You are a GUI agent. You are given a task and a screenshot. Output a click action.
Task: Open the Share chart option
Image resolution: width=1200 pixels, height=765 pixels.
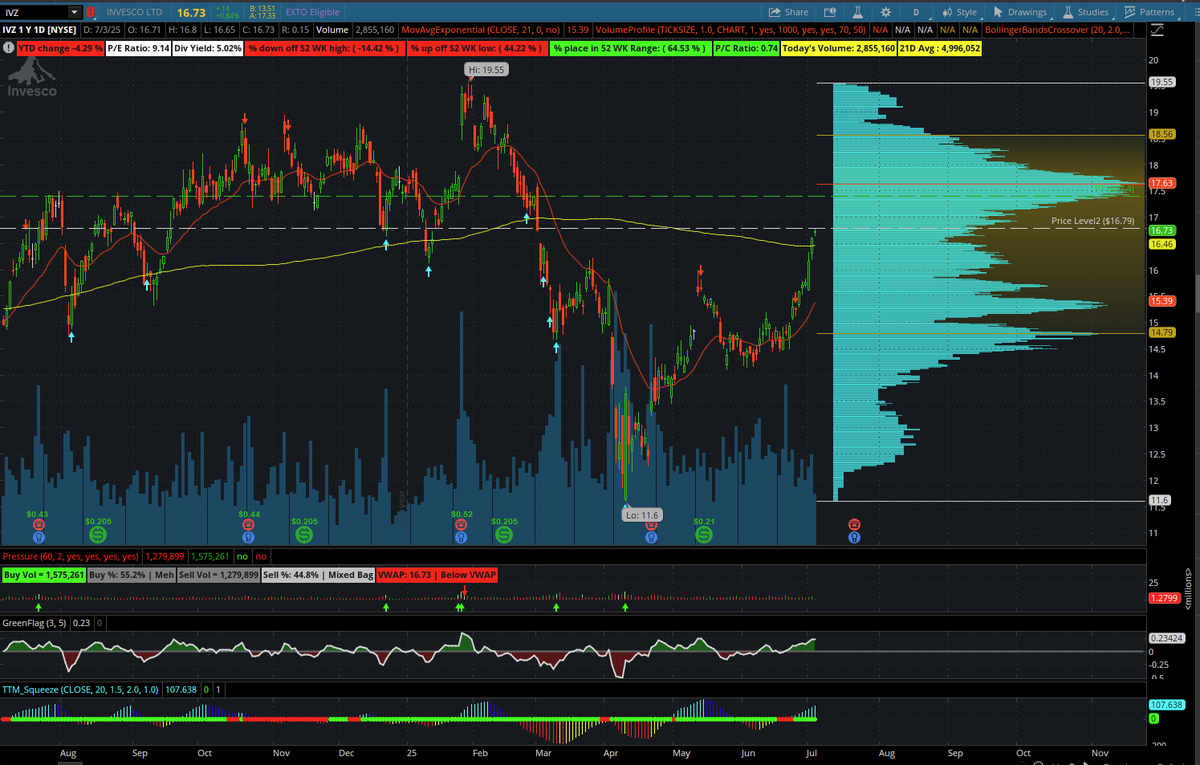coord(789,12)
